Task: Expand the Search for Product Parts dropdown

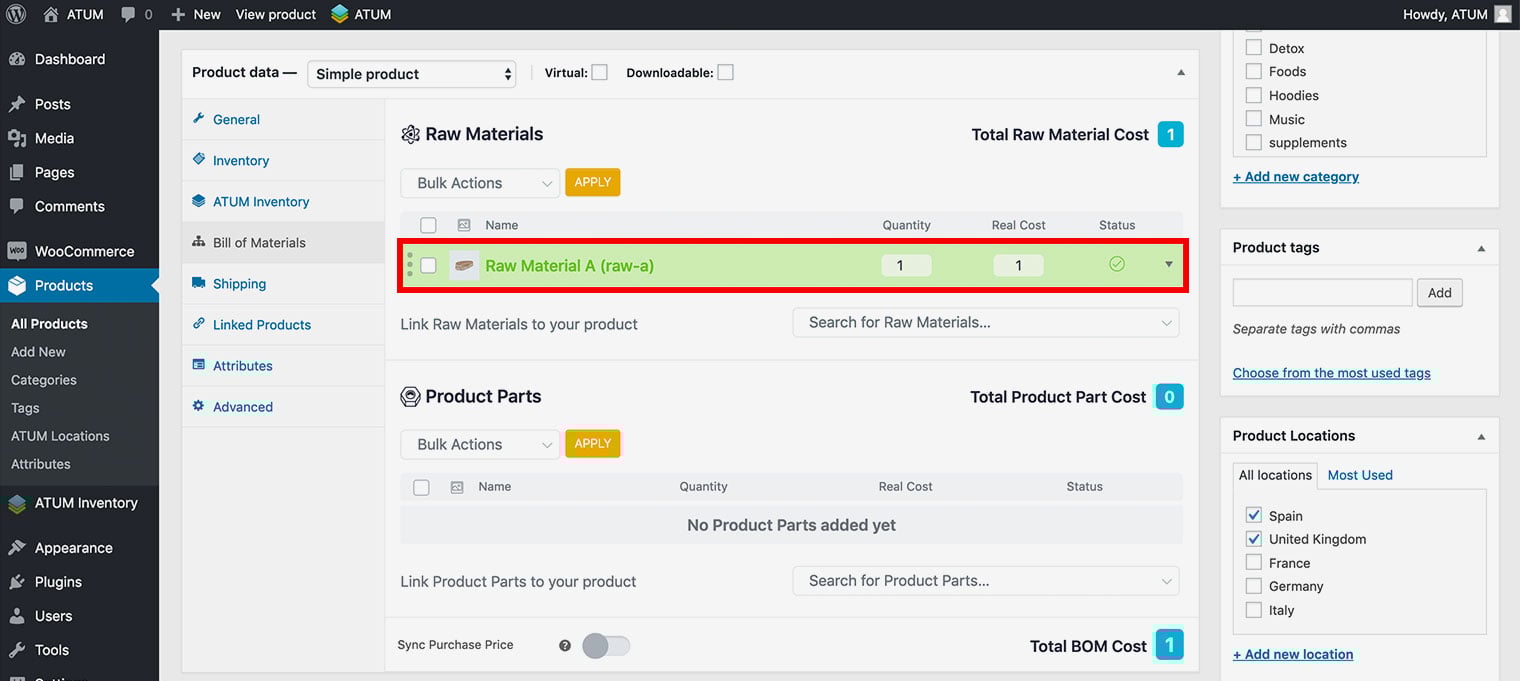Action: click(x=985, y=581)
